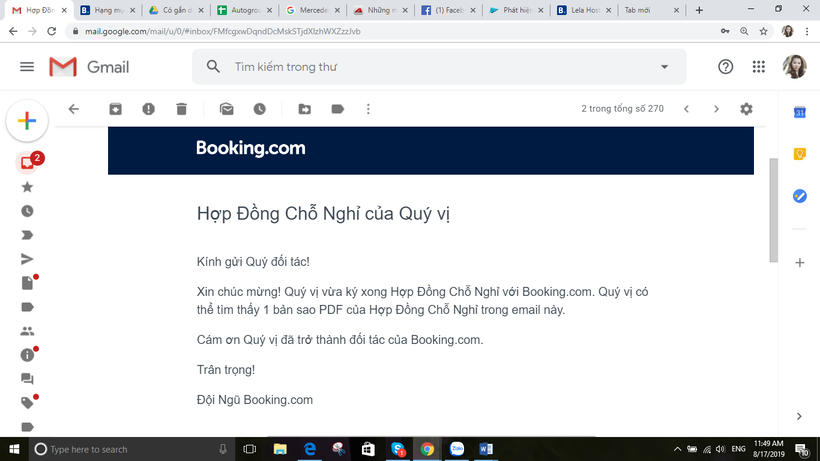Image resolution: width=820 pixels, height=461 pixels.
Task: Open the Chrome three-dot menu
Action: (807, 31)
